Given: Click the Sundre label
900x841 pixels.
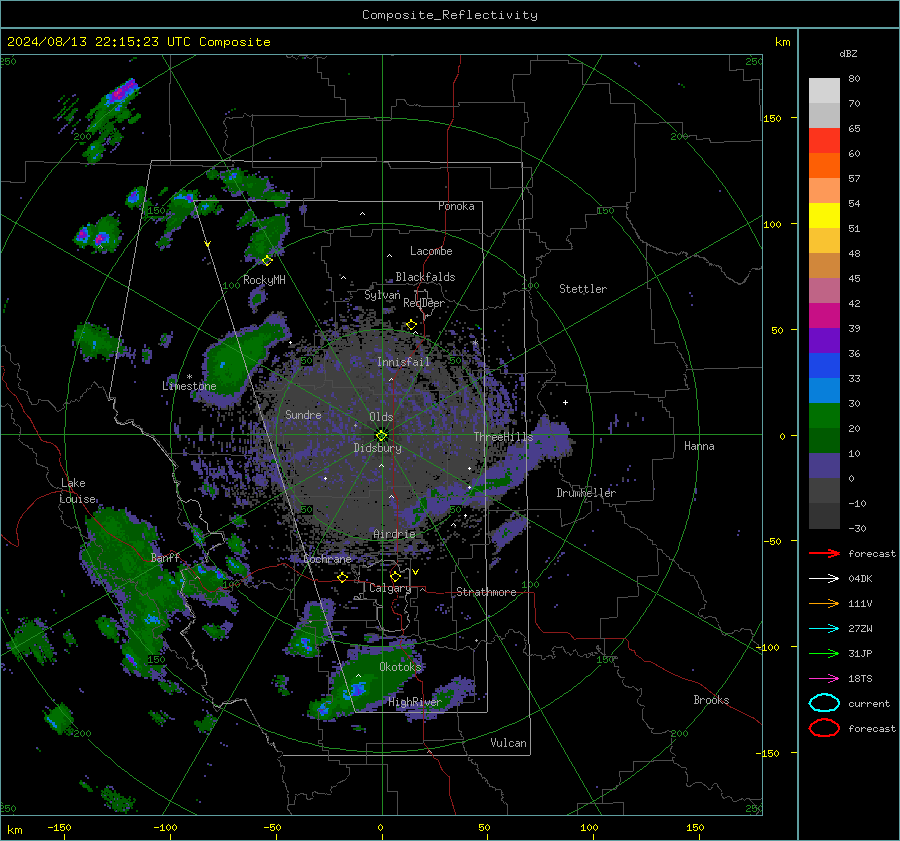Looking at the screenshot, I should pyautogui.click(x=303, y=414).
